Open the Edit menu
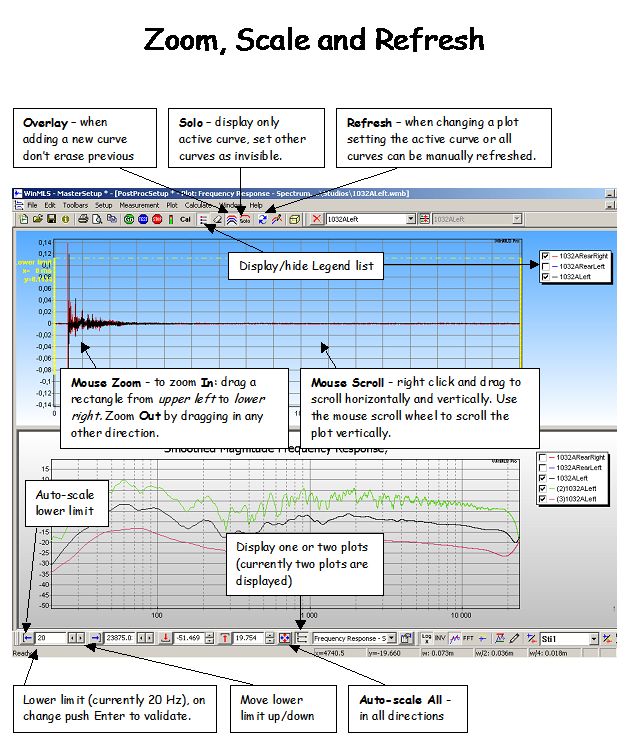This screenshot has width=617, height=733. 50,205
